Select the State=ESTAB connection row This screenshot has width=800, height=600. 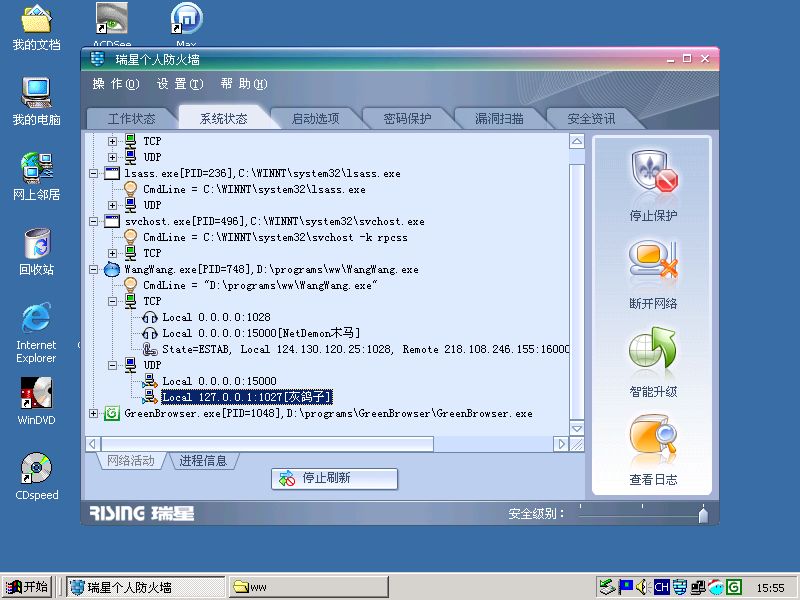pyautogui.click(x=365, y=349)
